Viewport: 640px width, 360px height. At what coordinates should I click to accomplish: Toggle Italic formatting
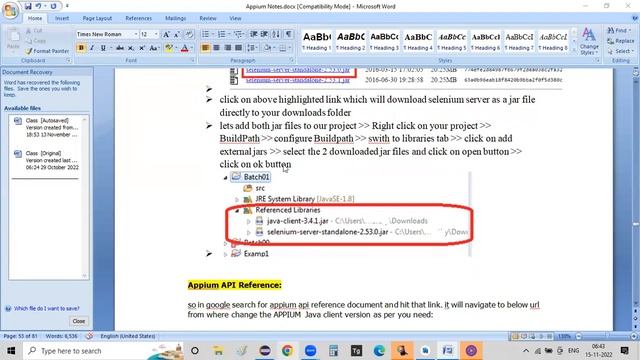(x=92, y=48)
